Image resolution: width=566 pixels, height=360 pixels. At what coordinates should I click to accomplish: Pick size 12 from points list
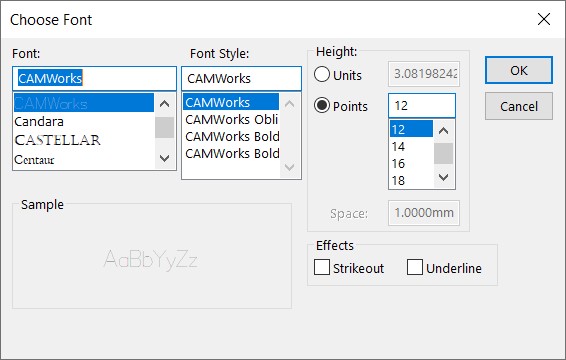(411, 129)
